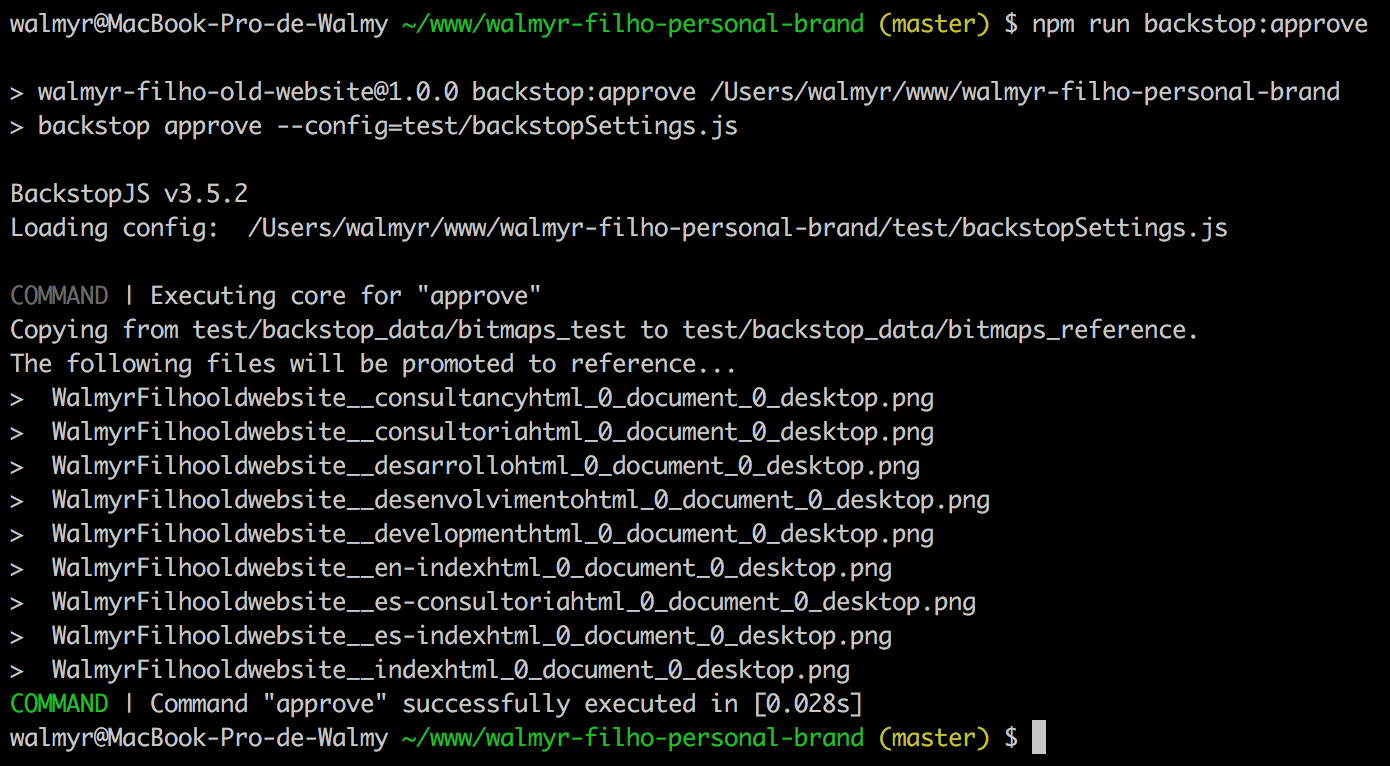The image size is (1390, 766).
Task: Click the yellow (master) branch in bottom prompt
Action: (933, 738)
